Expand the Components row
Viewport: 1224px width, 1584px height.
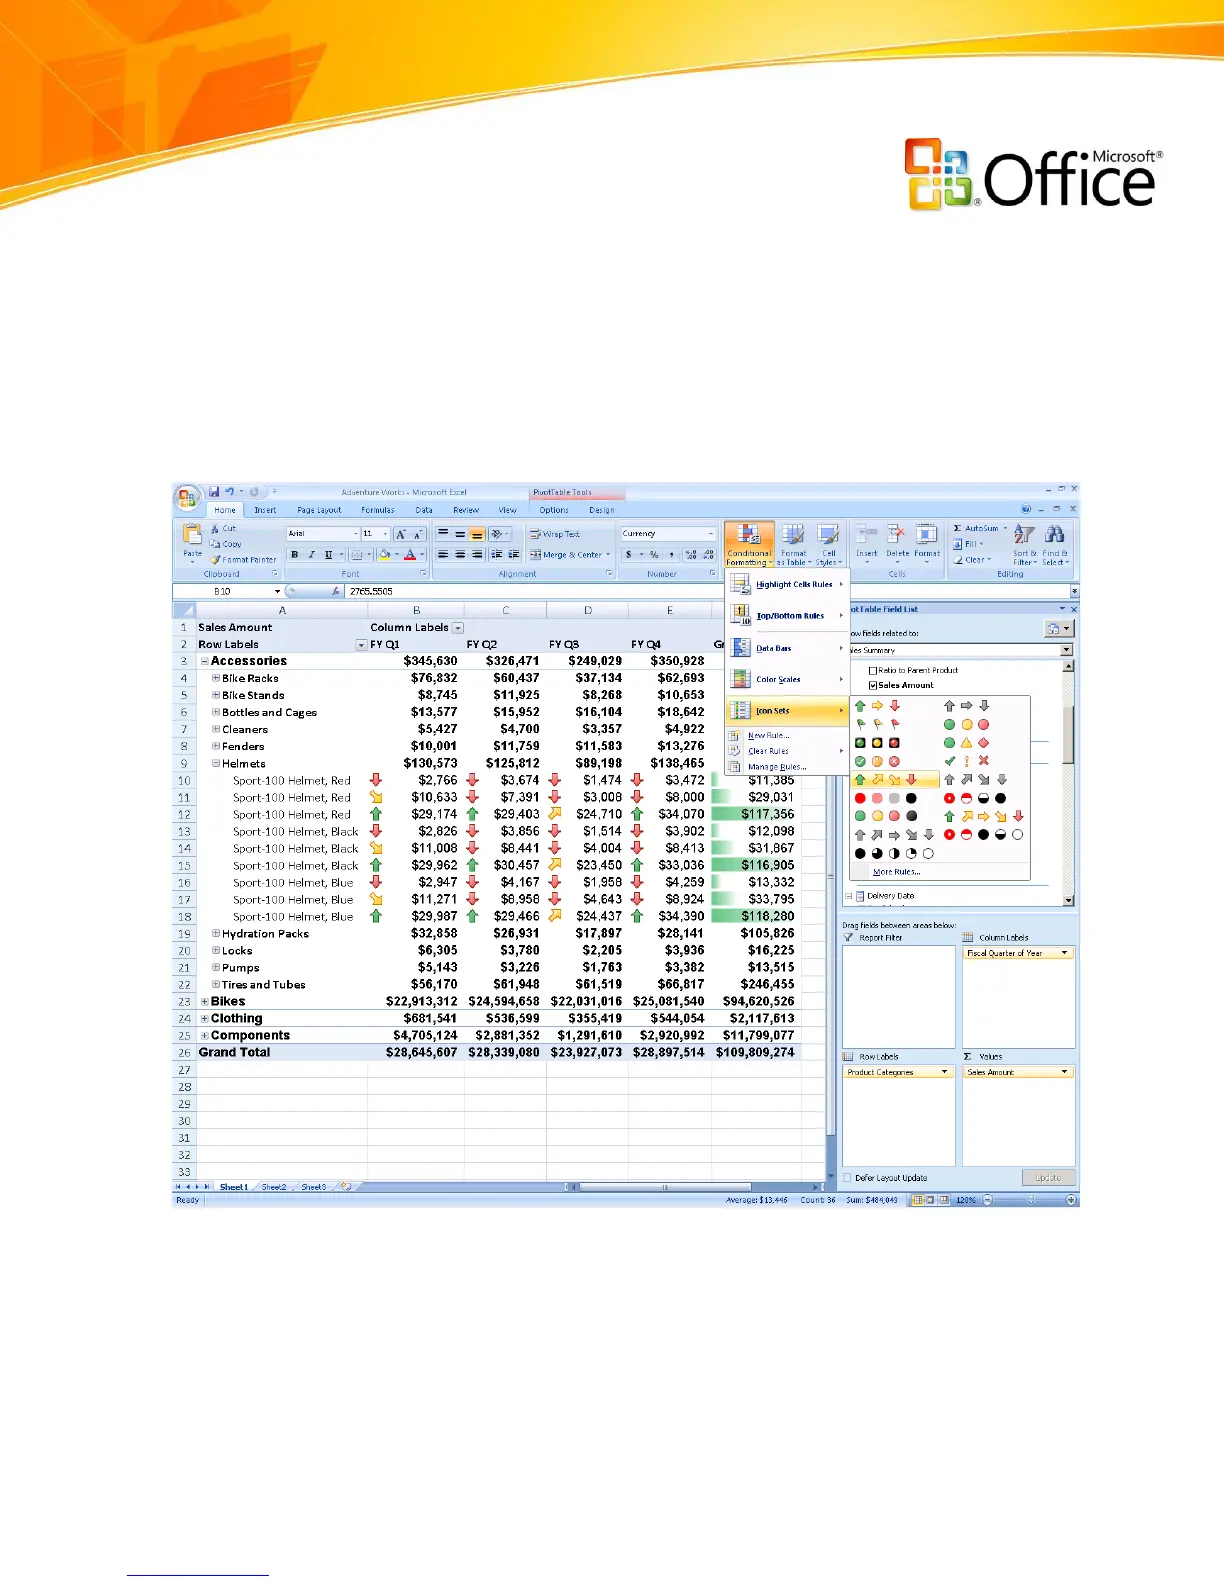tap(205, 1035)
